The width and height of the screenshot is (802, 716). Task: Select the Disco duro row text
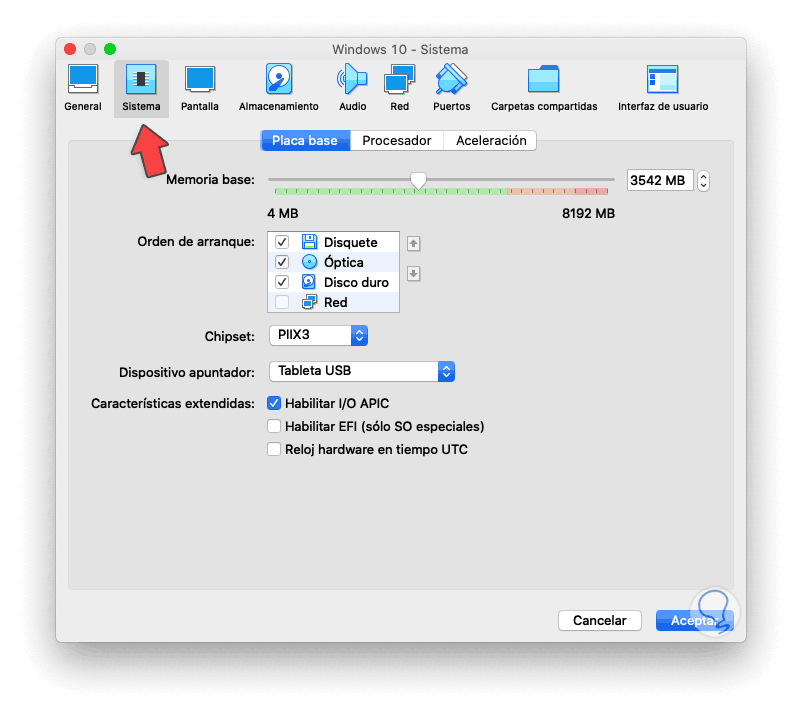click(x=356, y=282)
